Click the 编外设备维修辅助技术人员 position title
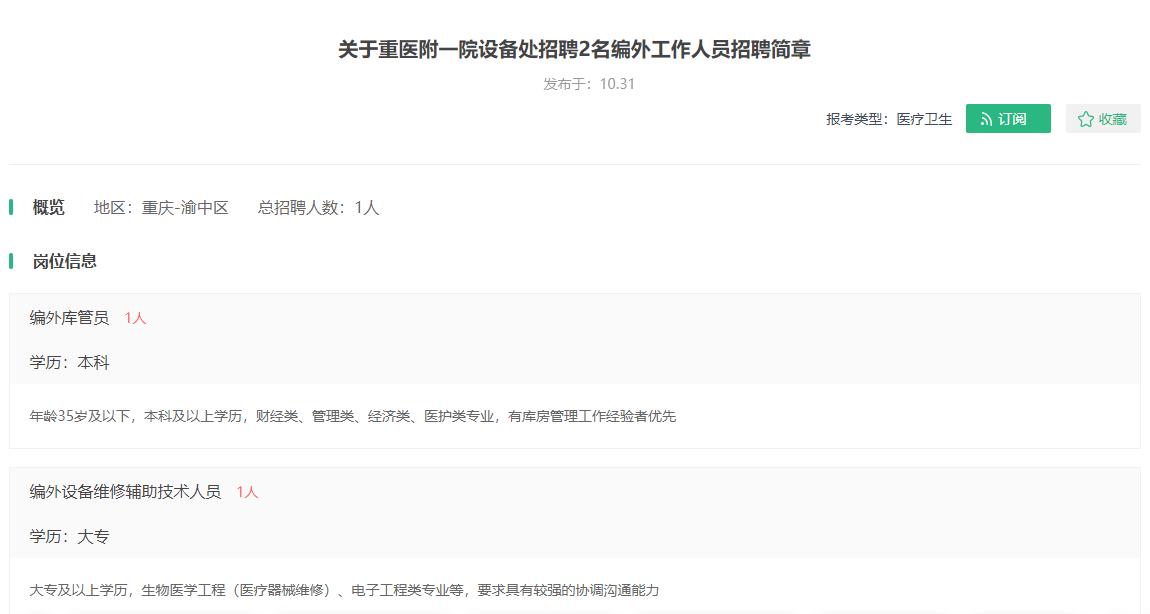 click(x=125, y=492)
